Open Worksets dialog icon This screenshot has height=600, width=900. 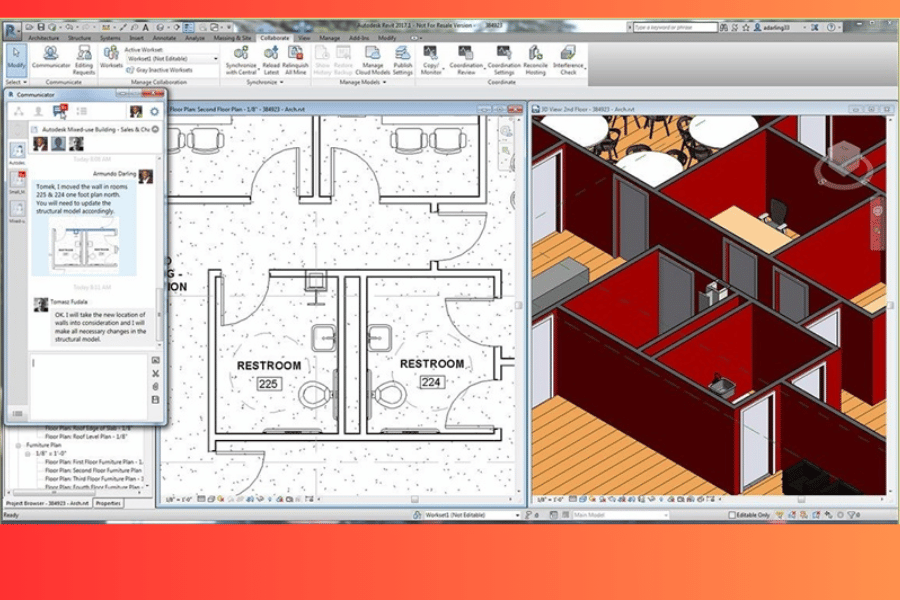click(111, 58)
